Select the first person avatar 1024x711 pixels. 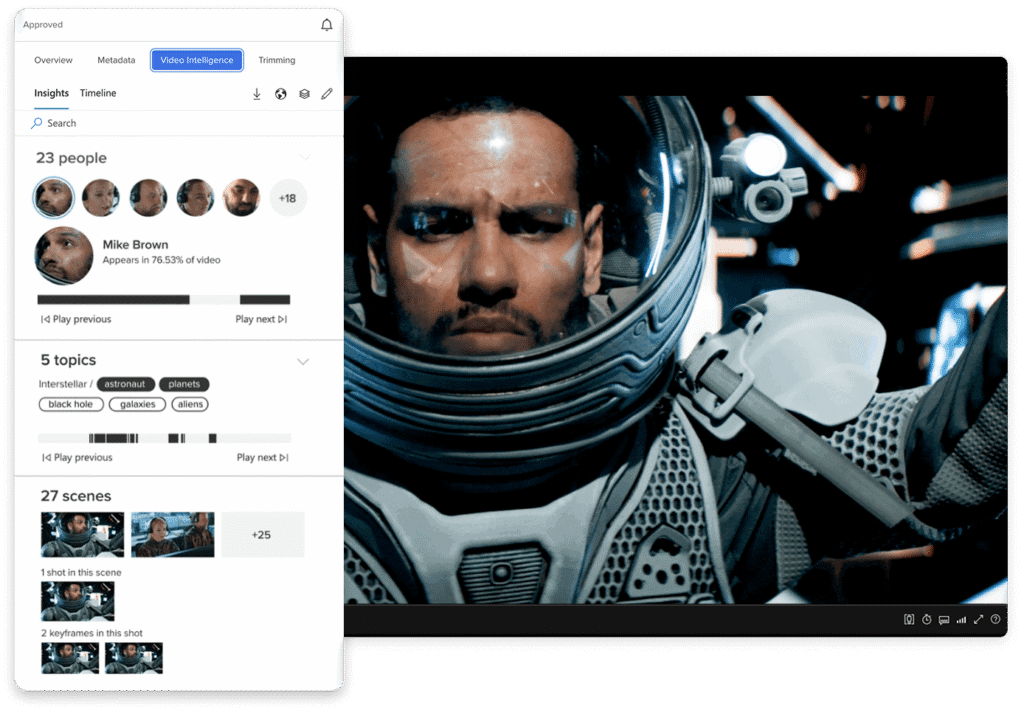[54, 197]
